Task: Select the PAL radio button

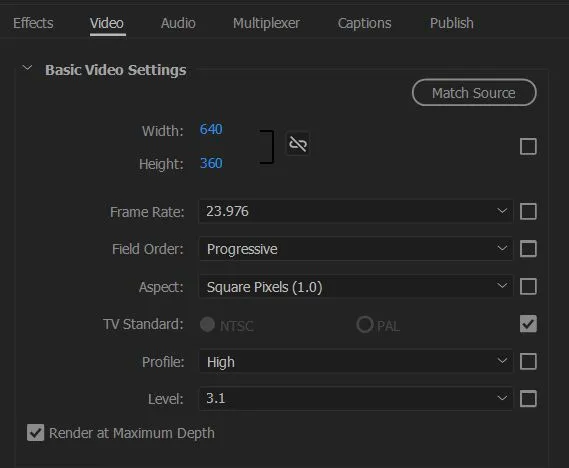Action: click(365, 324)
